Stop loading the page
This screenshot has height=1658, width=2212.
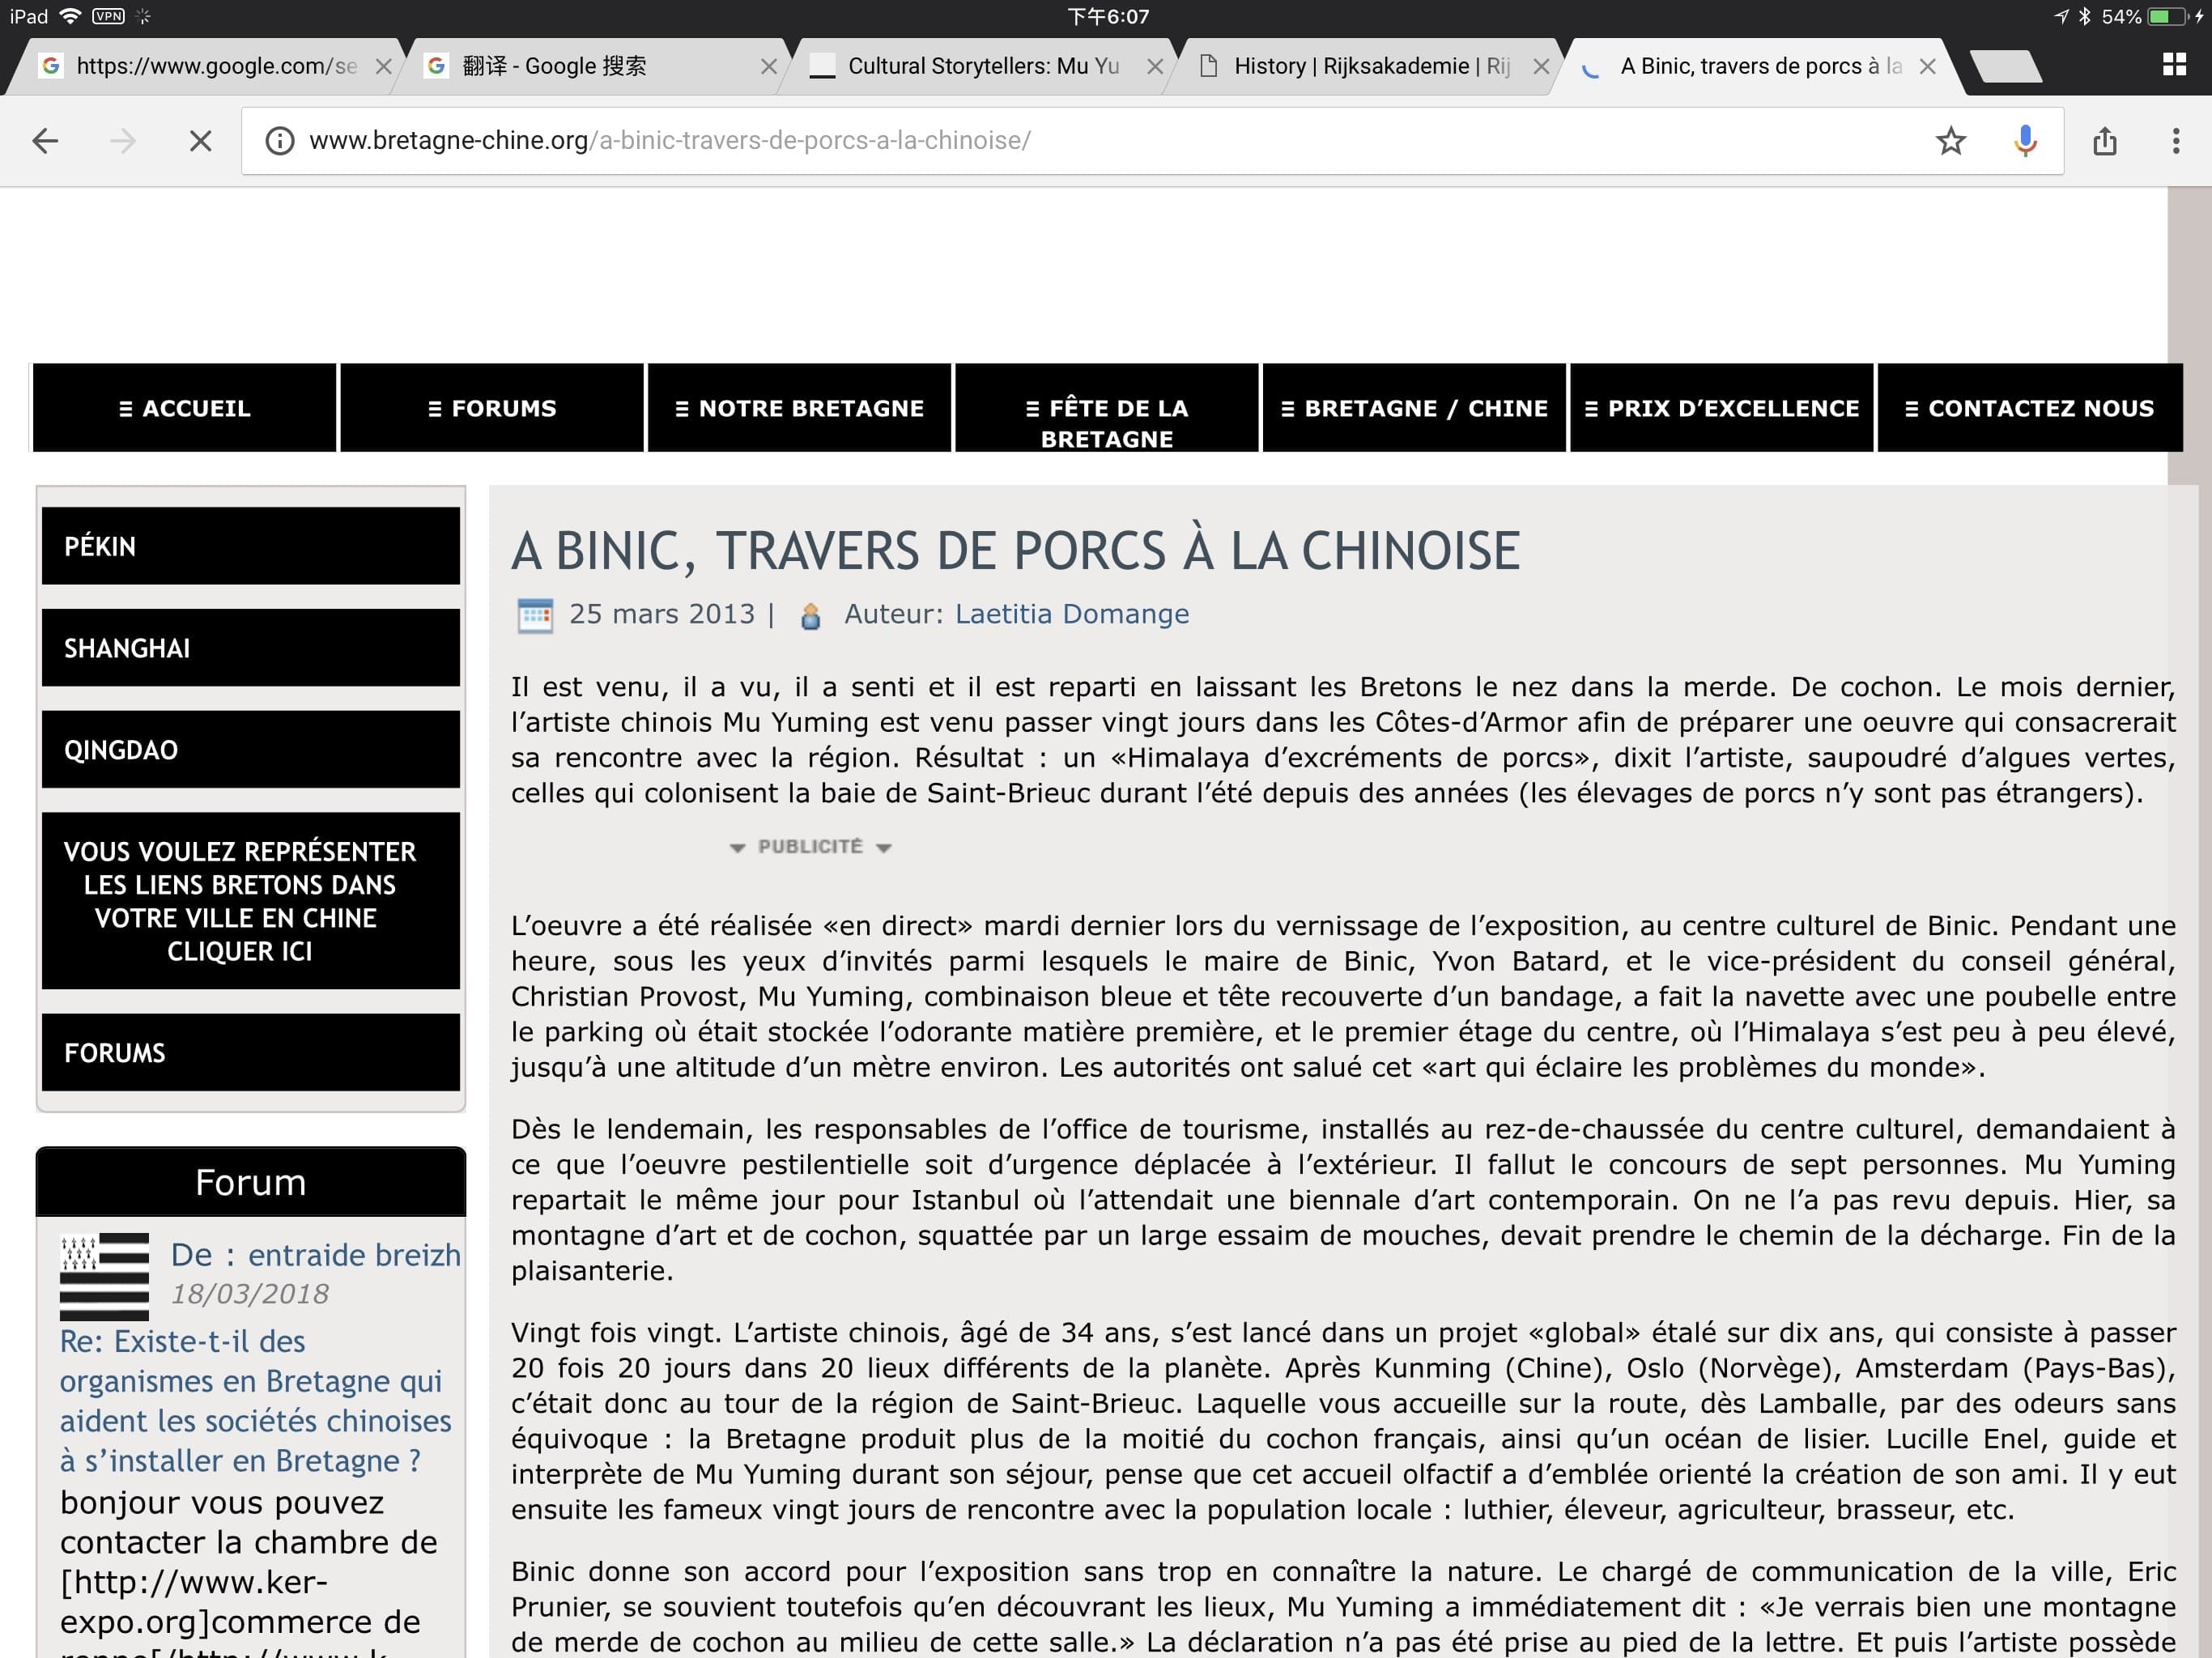200,141
